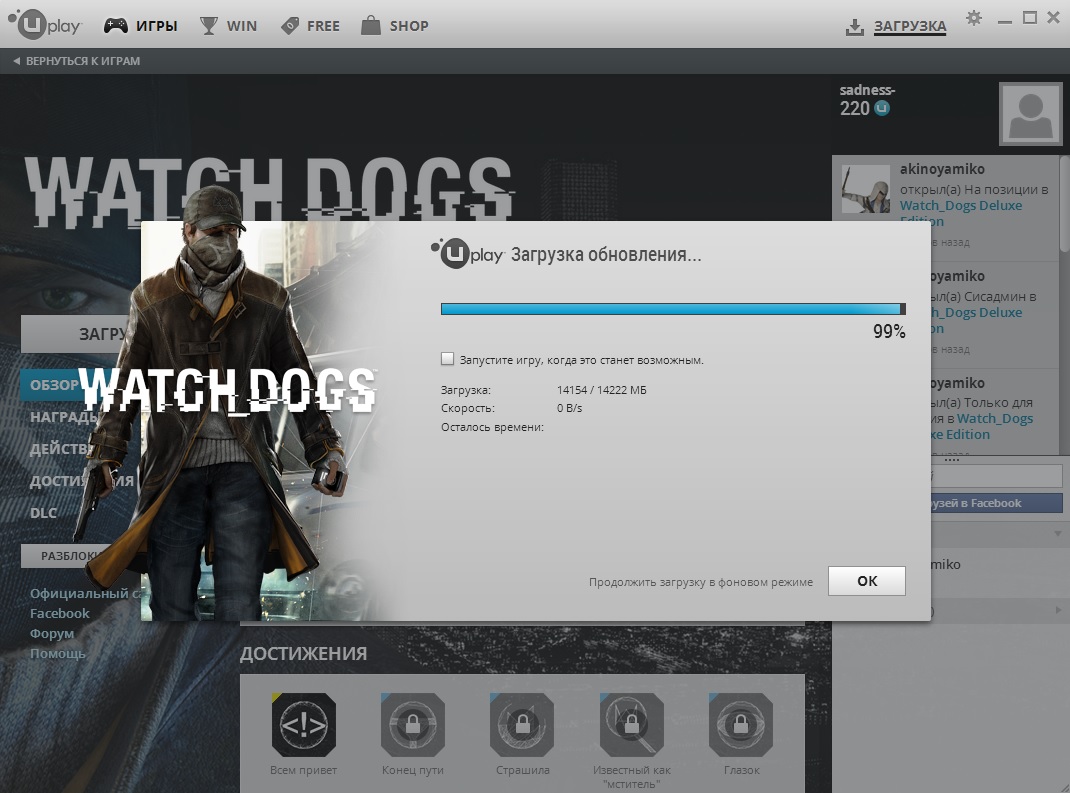
Task: Open the WIN rewards tab
Action: pos(242,27)
